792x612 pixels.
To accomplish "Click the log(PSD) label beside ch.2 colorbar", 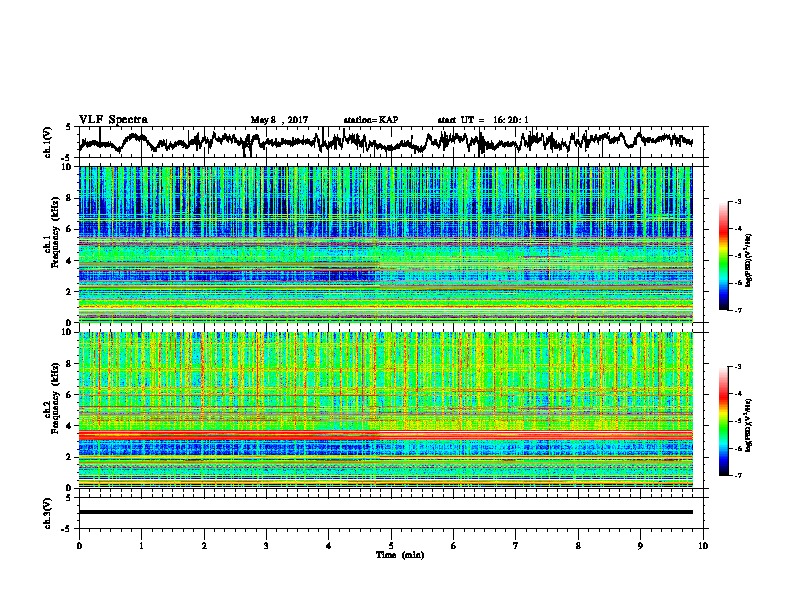I will pyautogui.click(x=749, y=425).
